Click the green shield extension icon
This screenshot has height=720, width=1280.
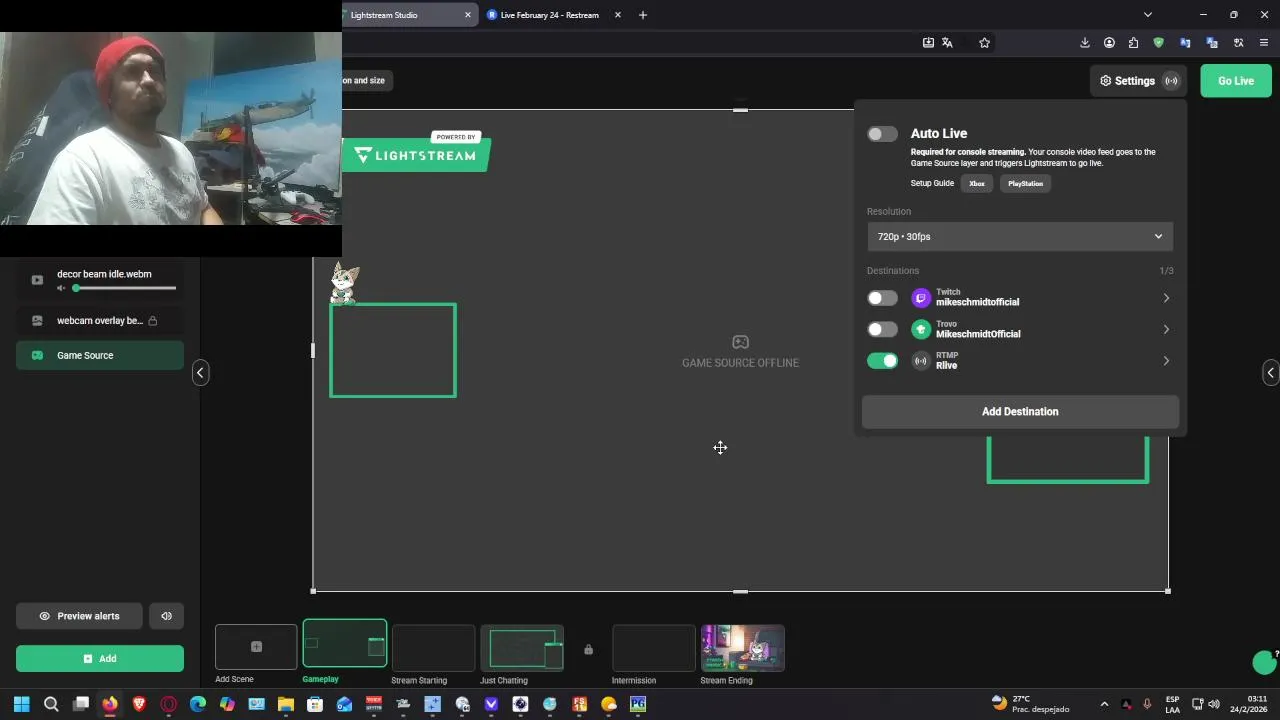point(1159,43)
